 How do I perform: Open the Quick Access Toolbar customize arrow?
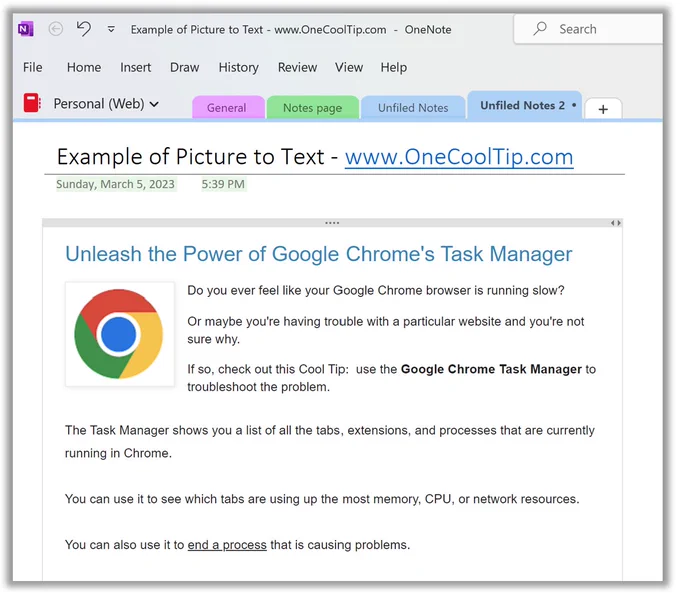click(111, 29)
